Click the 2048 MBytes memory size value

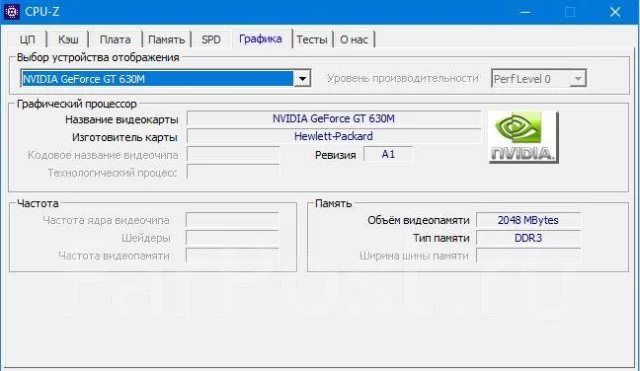point(528,220)
